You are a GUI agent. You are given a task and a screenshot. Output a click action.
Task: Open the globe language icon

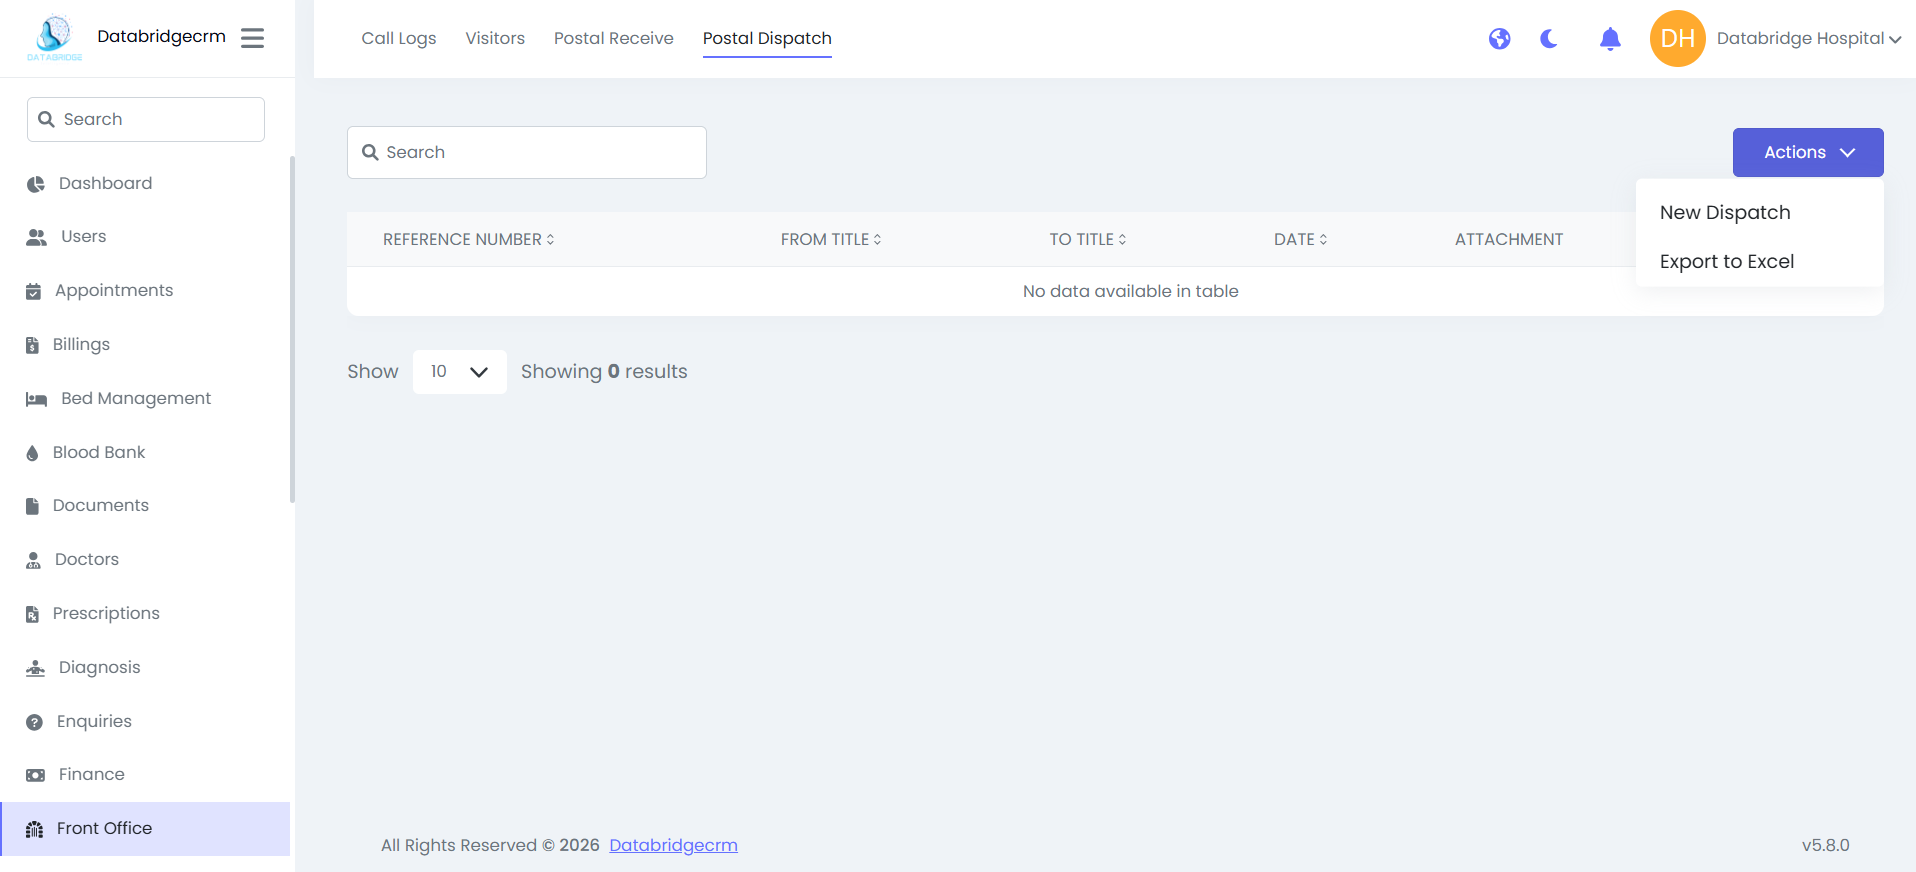pos(1499,39)
